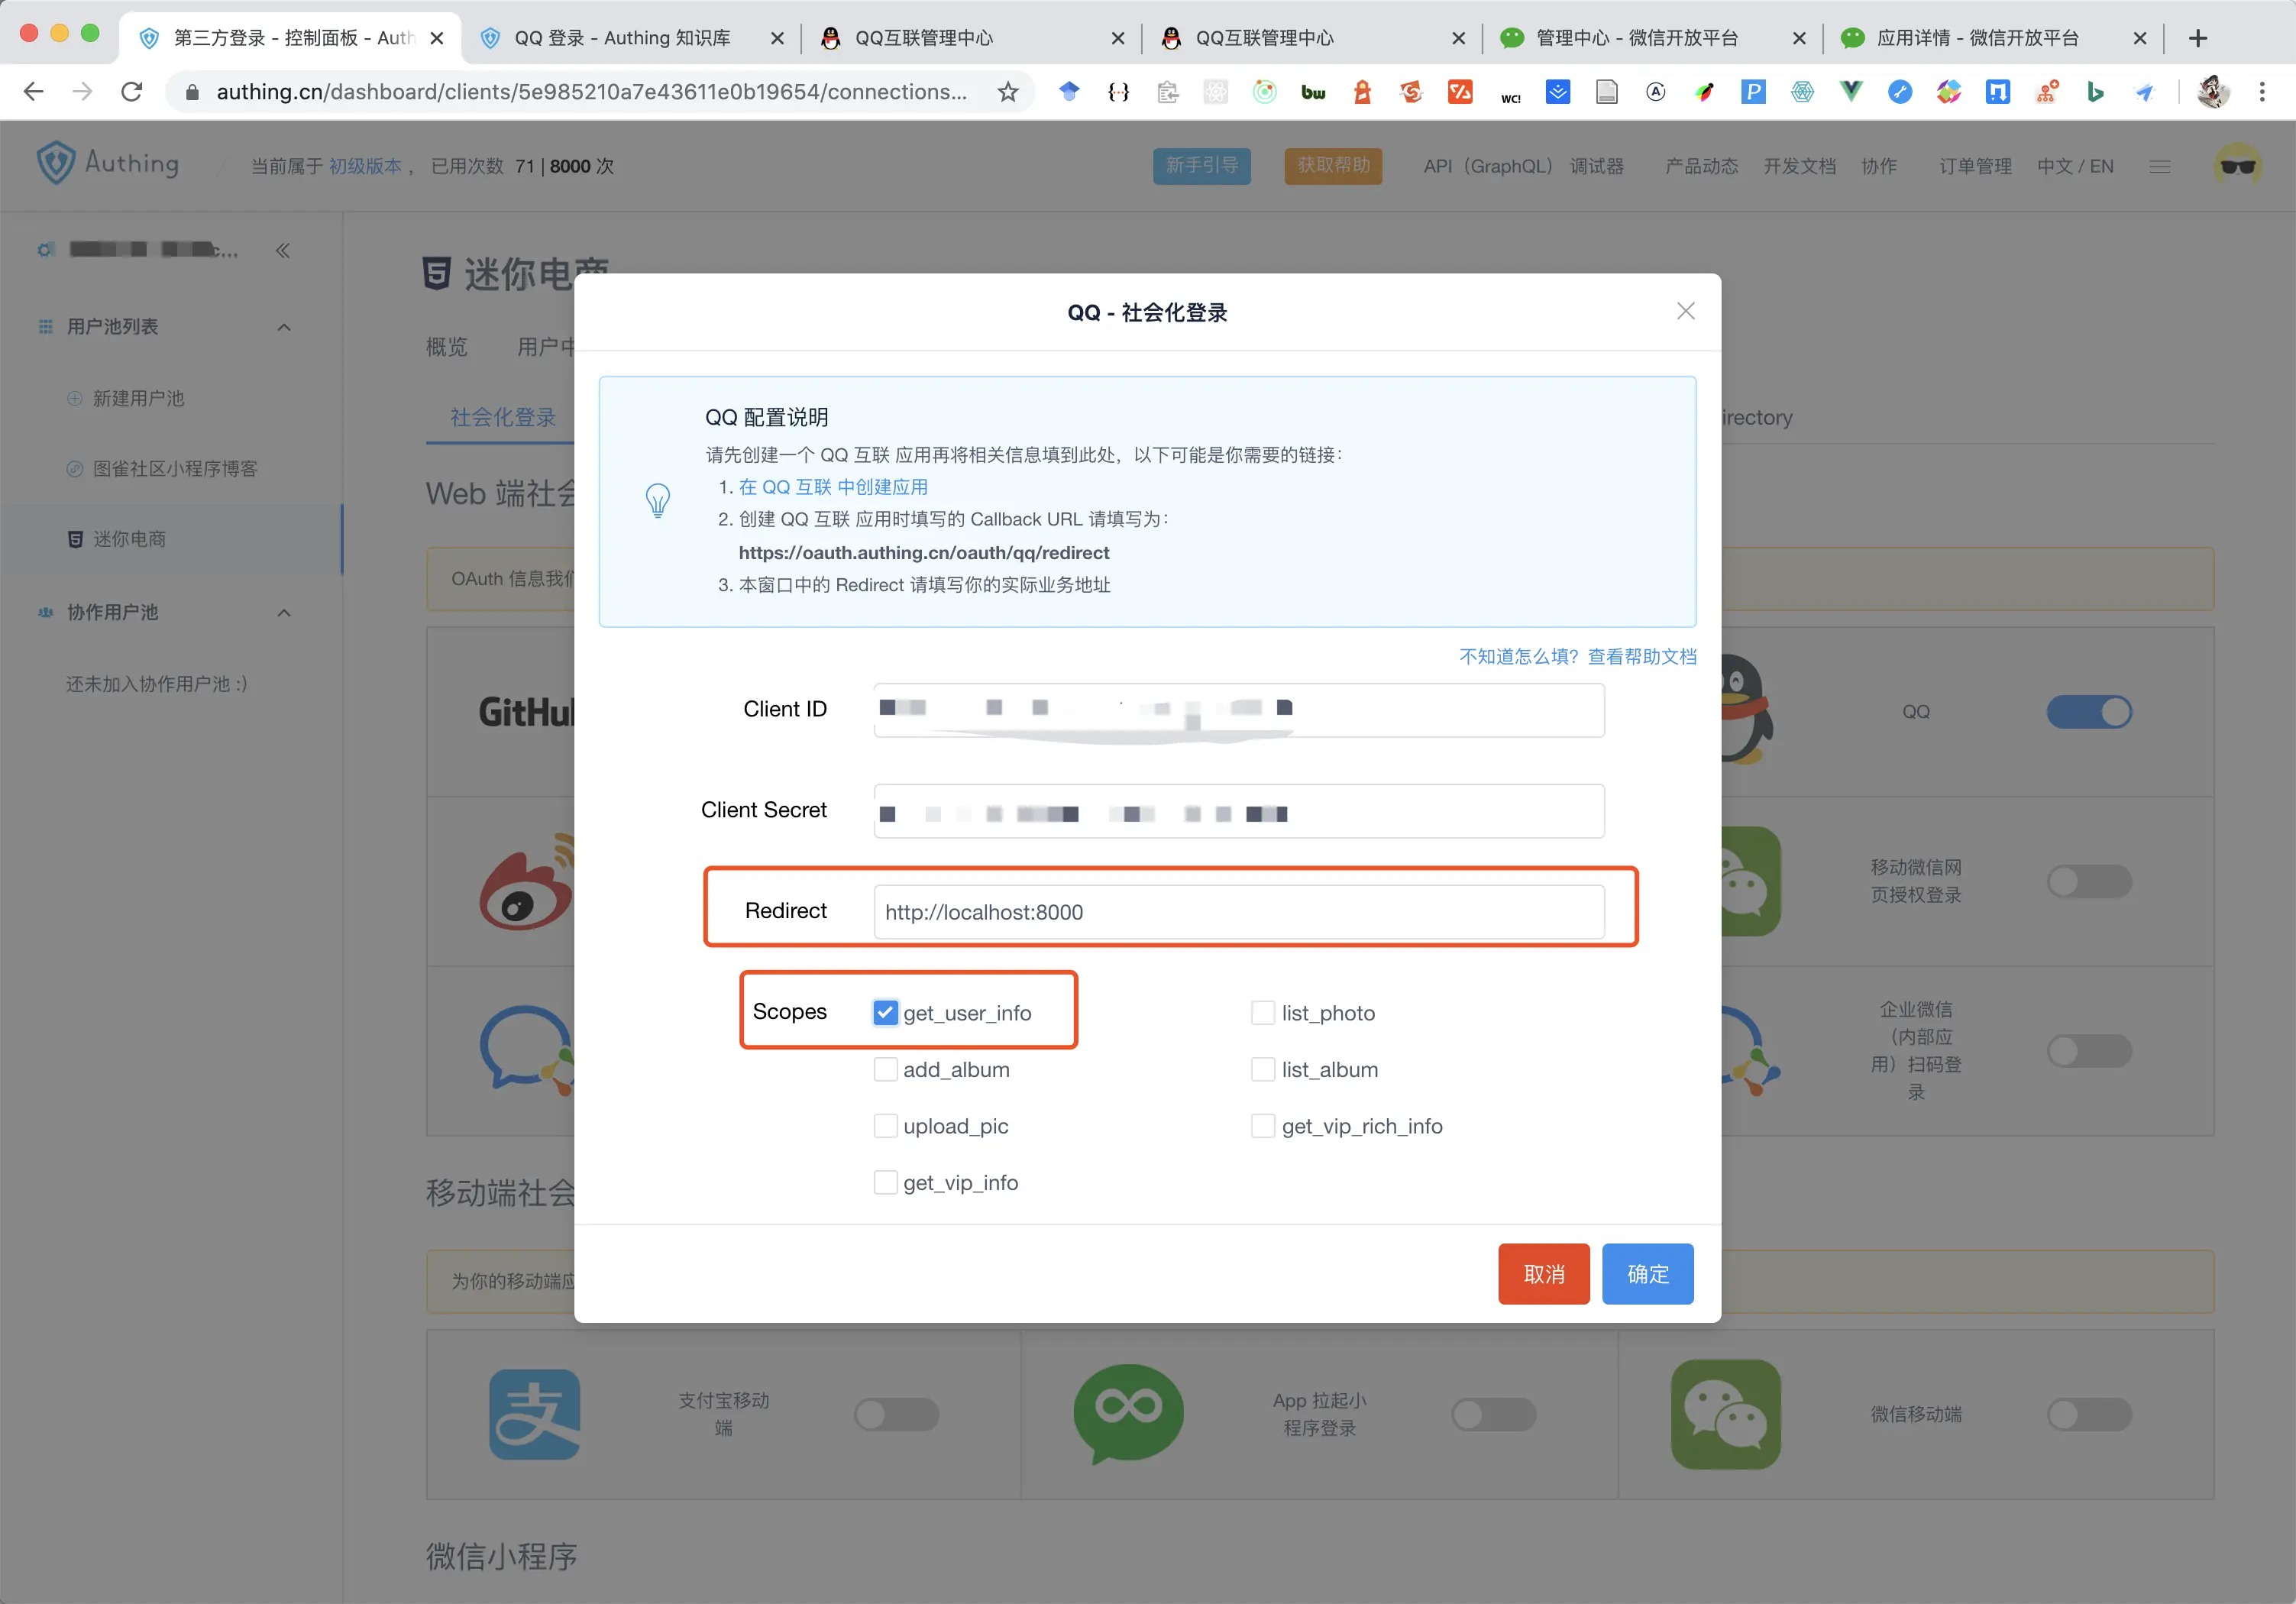Click the Chrome profile avatar icon

point(2213,92)
